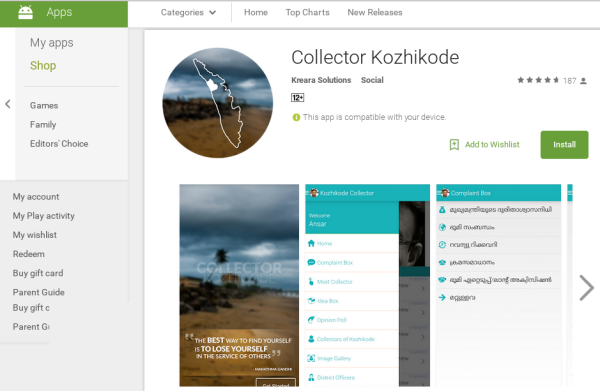This screenshot has height=391, width=600.
Task: Click the avatar in Kozhikode Collector header
Action: [315, 193]
